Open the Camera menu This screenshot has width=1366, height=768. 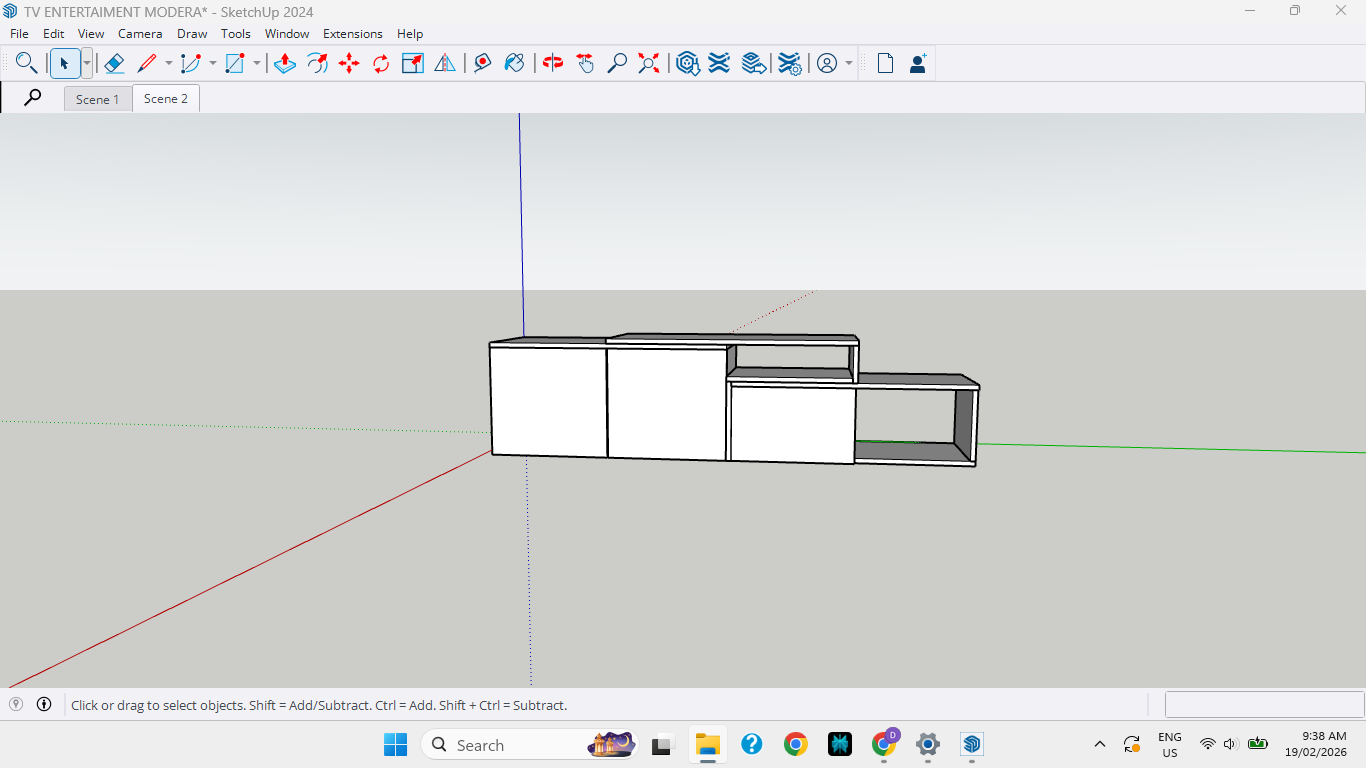(140, 34)
